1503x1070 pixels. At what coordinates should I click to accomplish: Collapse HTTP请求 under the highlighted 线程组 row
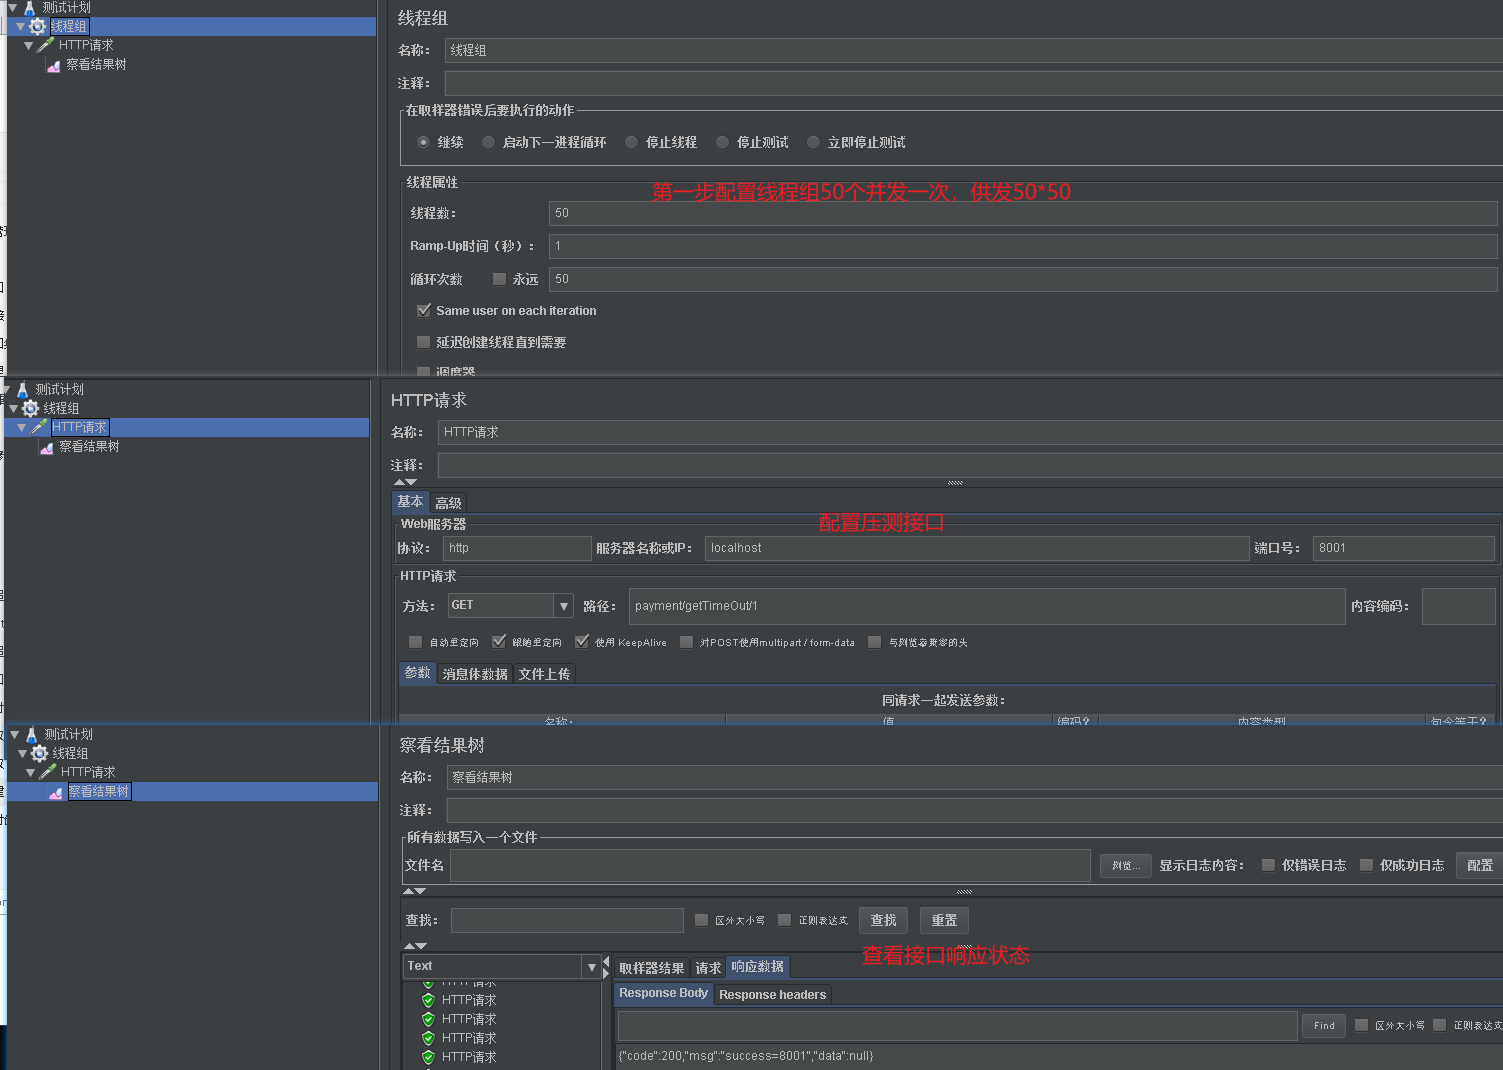pos(29,45)
